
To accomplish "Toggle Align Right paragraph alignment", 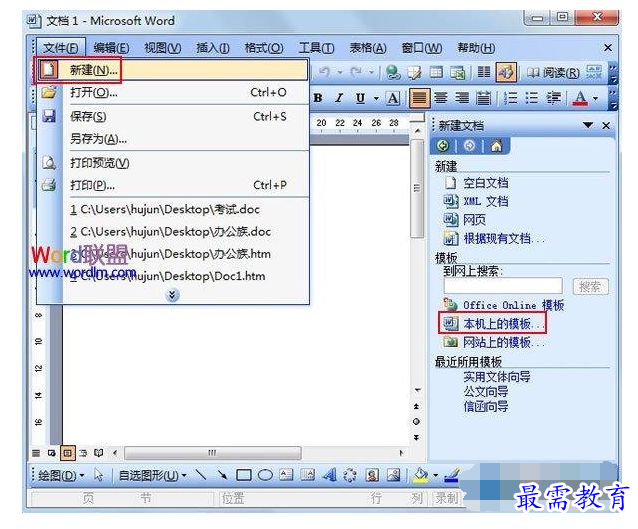I will (461, 98).
